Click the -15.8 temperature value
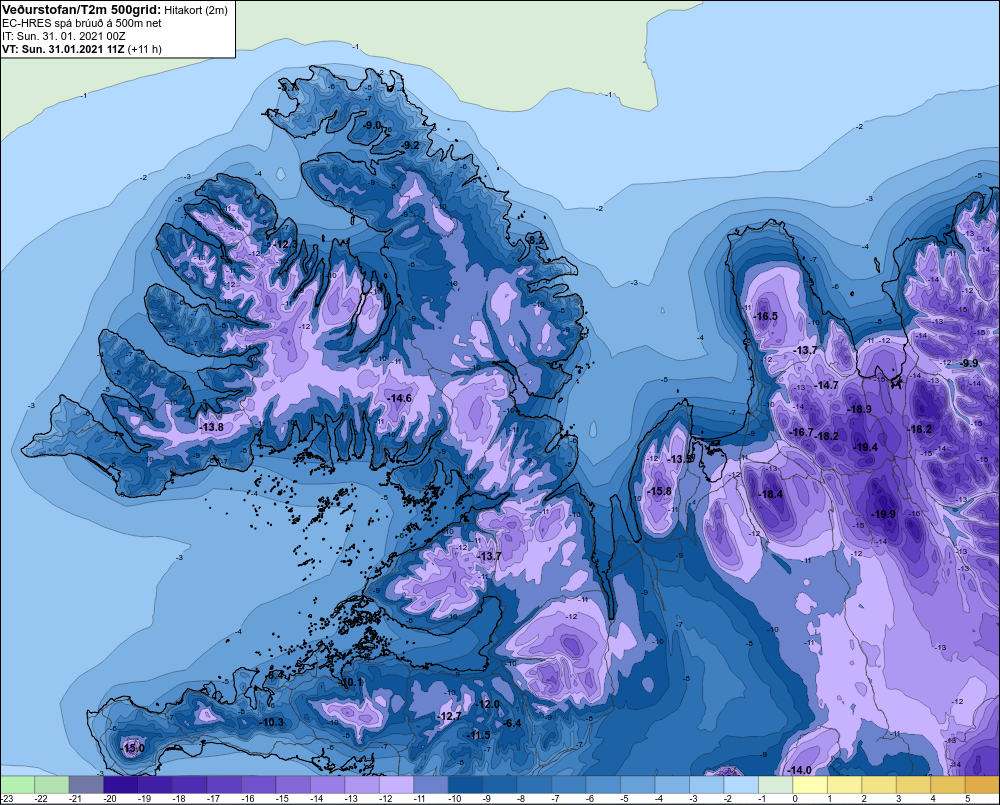 [659, 491]
